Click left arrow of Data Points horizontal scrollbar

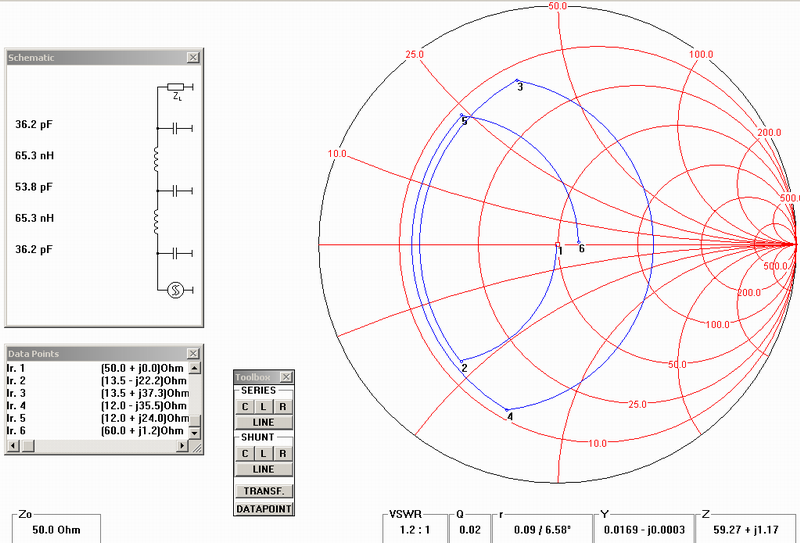13,446
